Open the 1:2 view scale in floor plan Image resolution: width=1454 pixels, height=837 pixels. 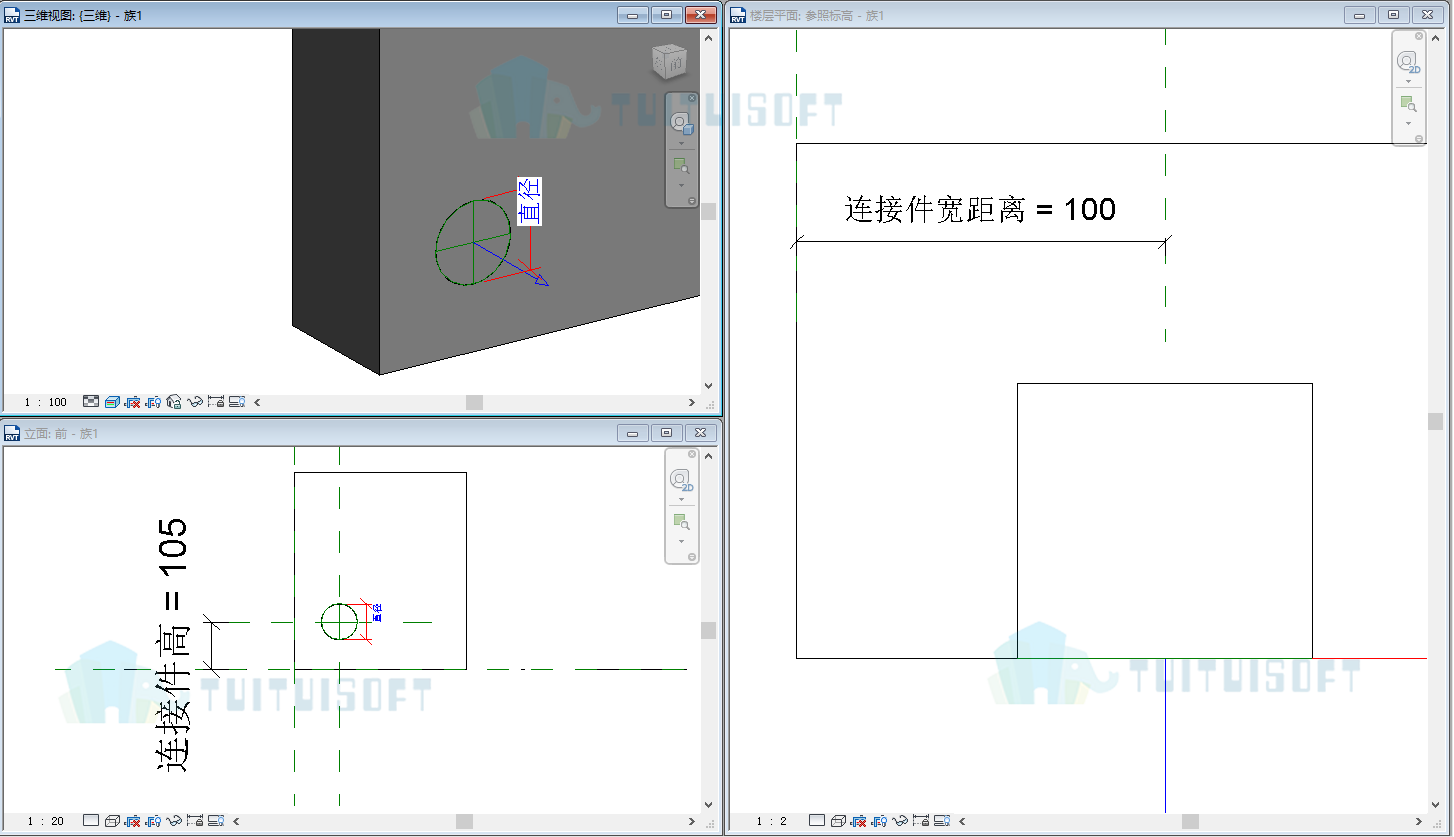click(x=772, y=821)
